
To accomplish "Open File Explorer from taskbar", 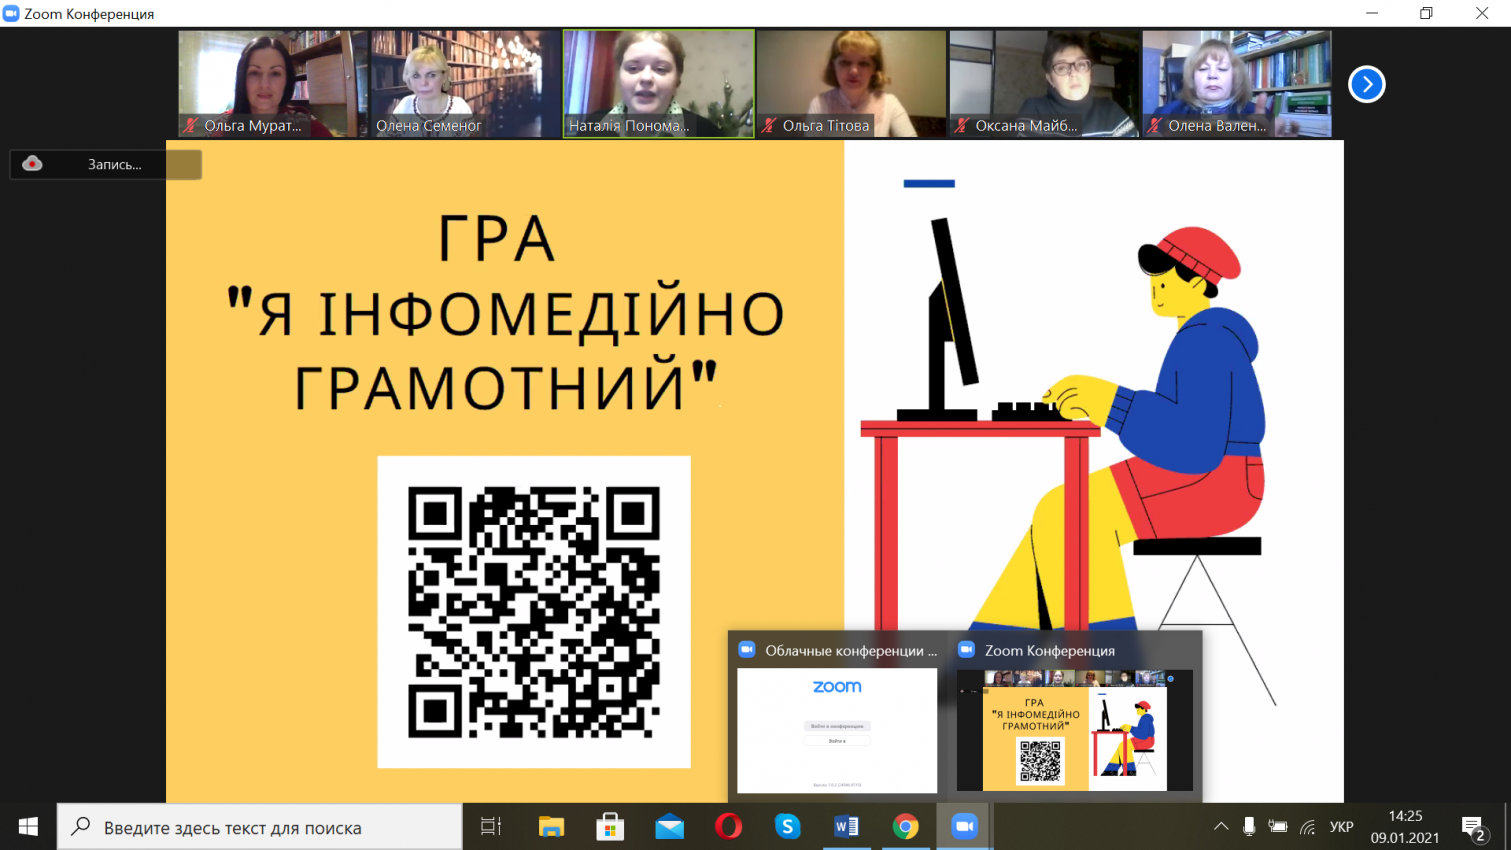I will pyautogui.click(x=551, y=827).
